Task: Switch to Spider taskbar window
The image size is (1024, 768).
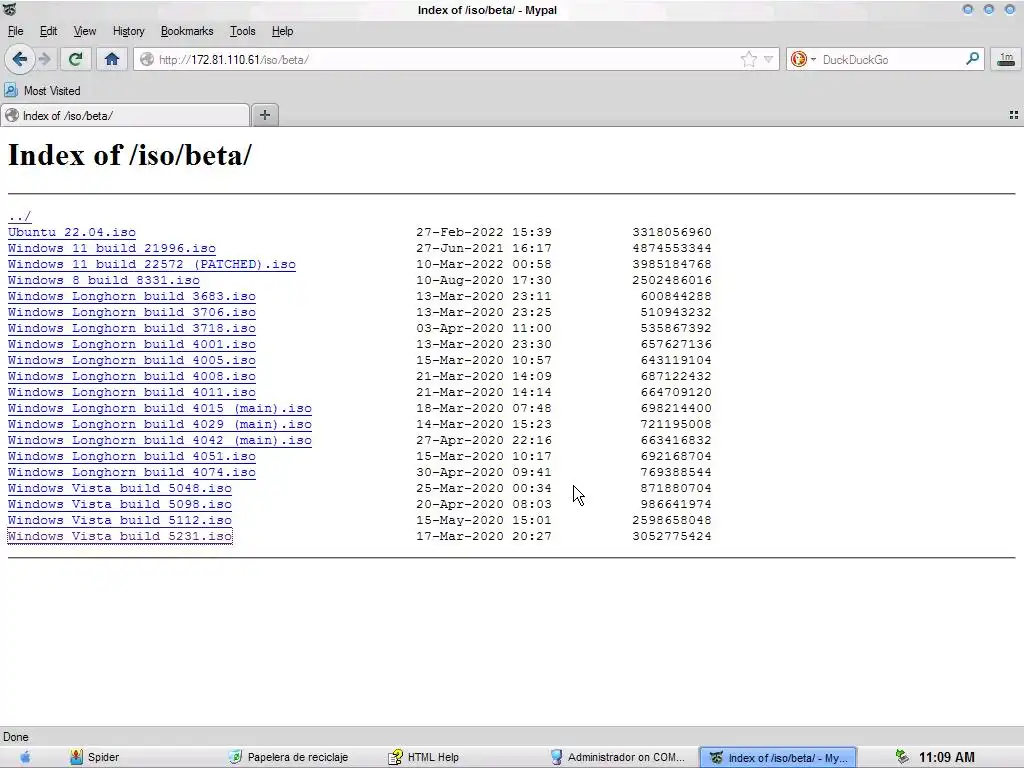Action: [95, 757]
